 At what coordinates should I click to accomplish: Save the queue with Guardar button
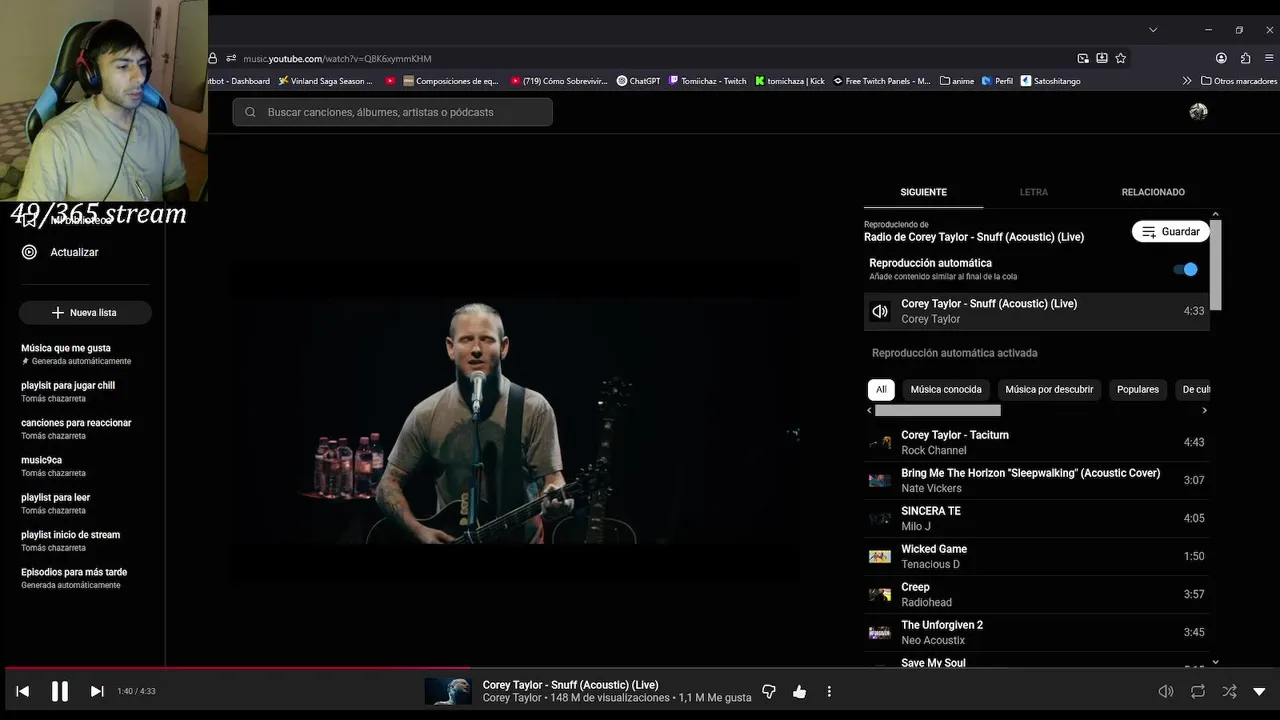pyautogui.click(x=1171, y=231)
